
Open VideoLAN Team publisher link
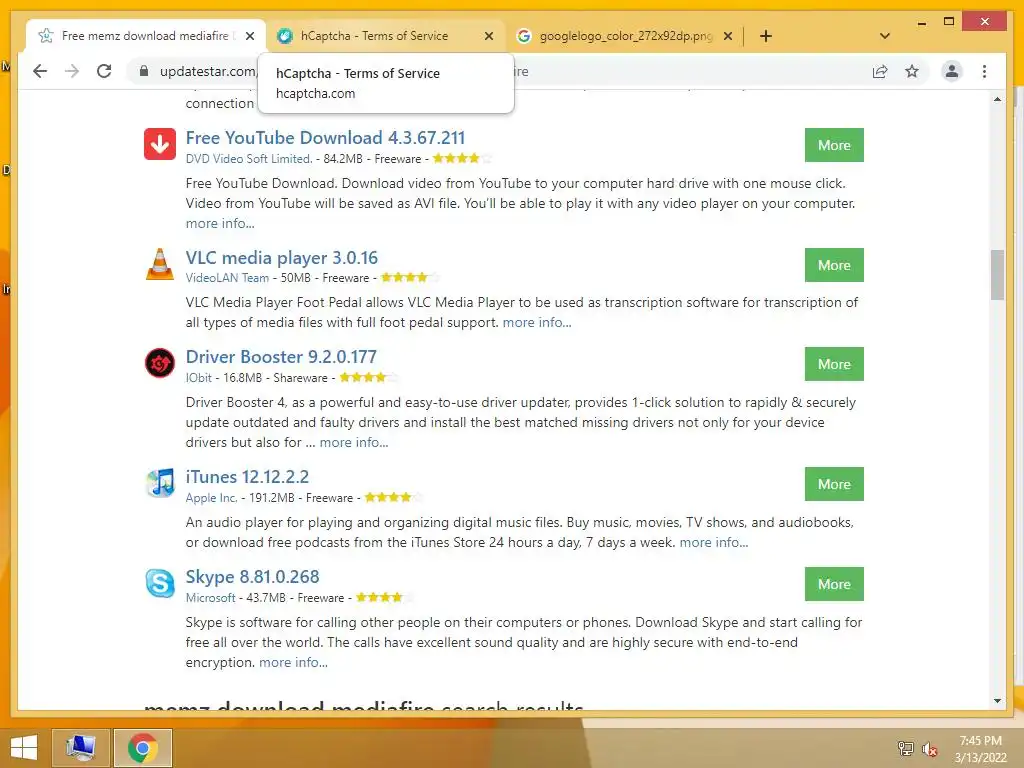pyautogui.click(x=227, y=278)
